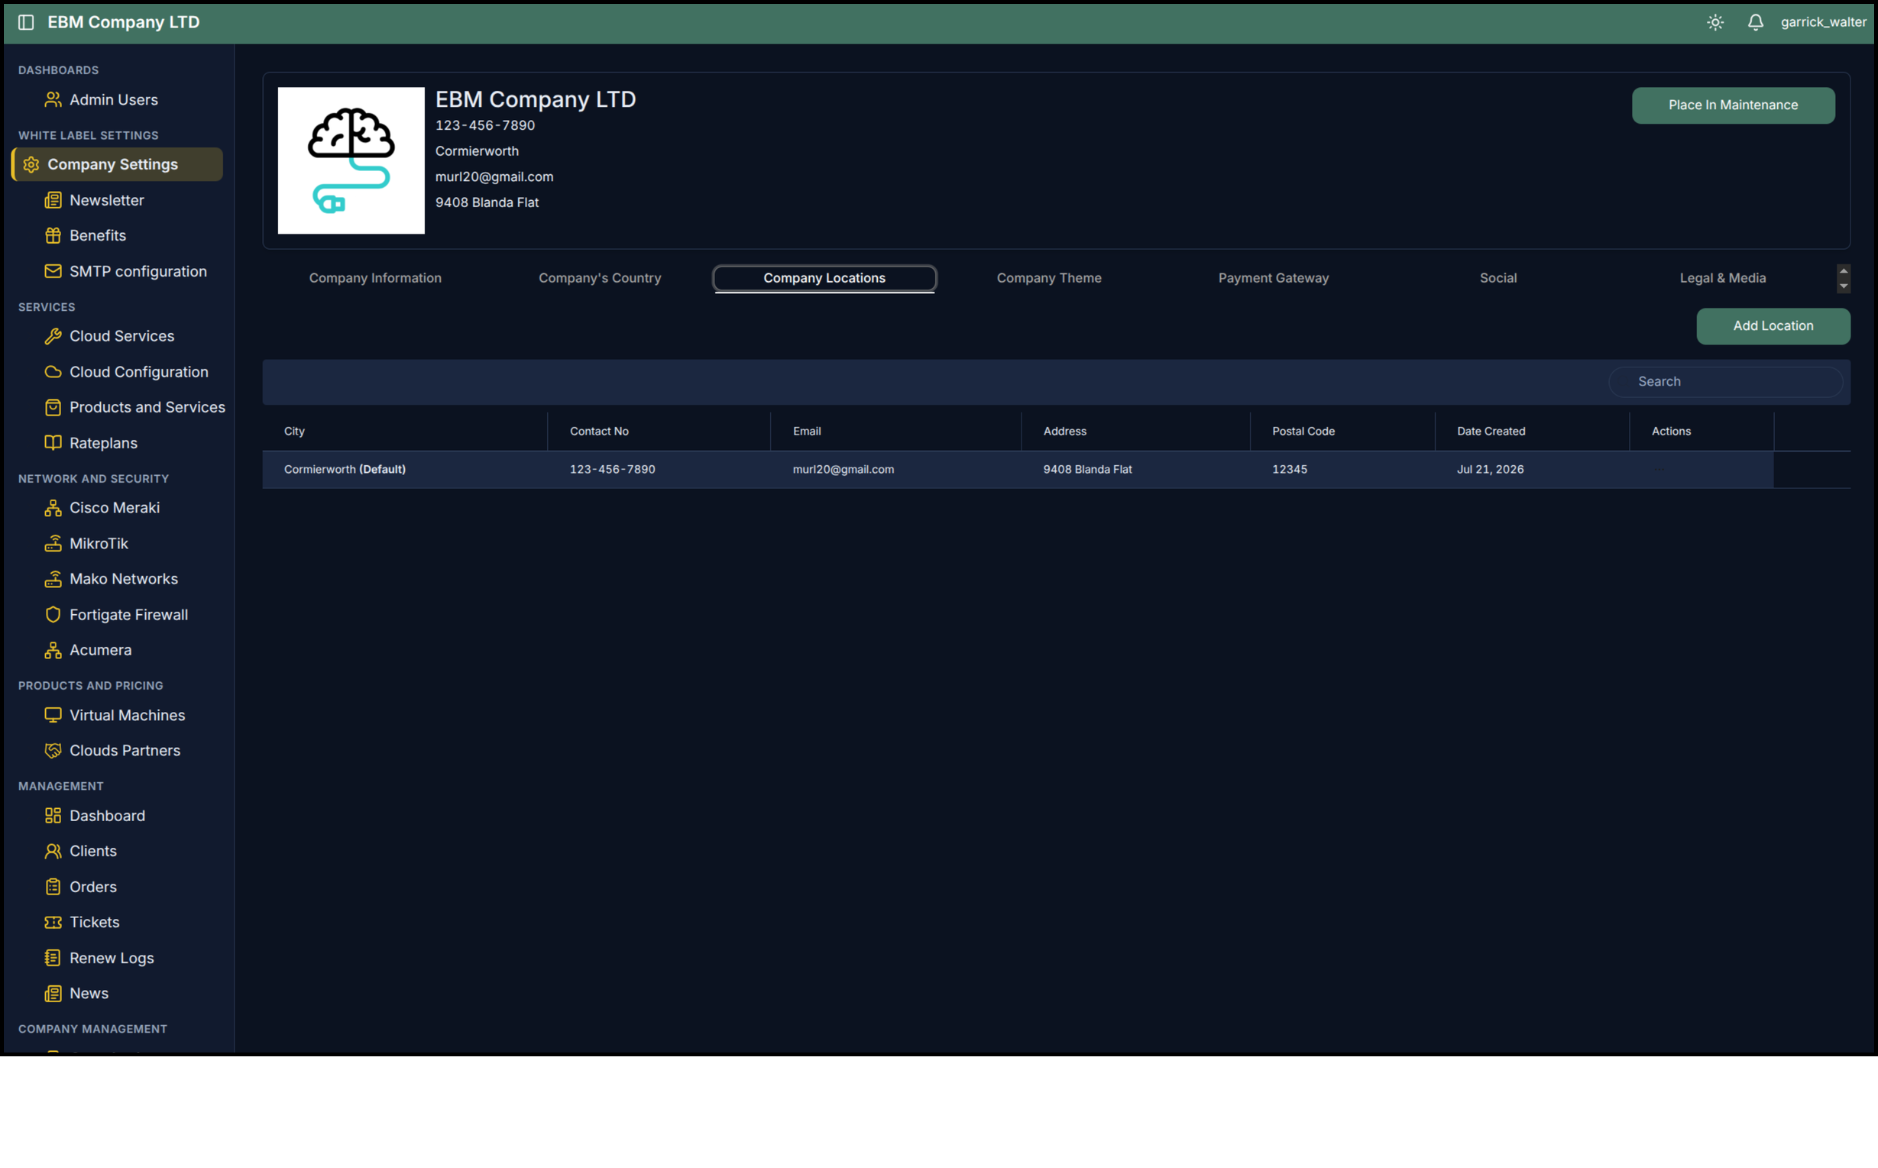This screenshot has width=1878, height=1168.
Task: Open Admin Users in sidebar
Action: pos(113,100)
